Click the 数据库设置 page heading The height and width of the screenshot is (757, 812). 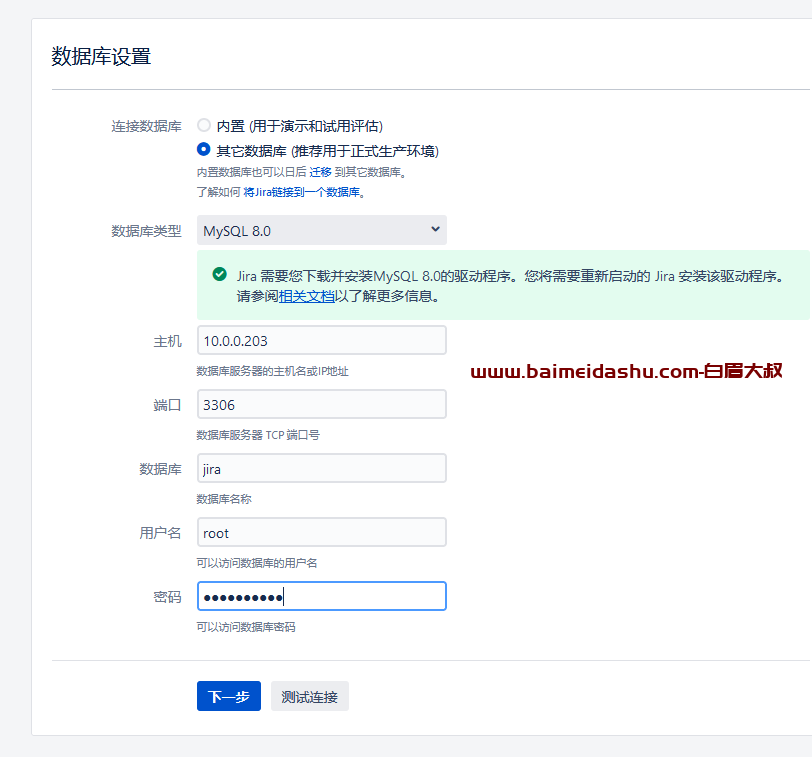coord(101,56)
